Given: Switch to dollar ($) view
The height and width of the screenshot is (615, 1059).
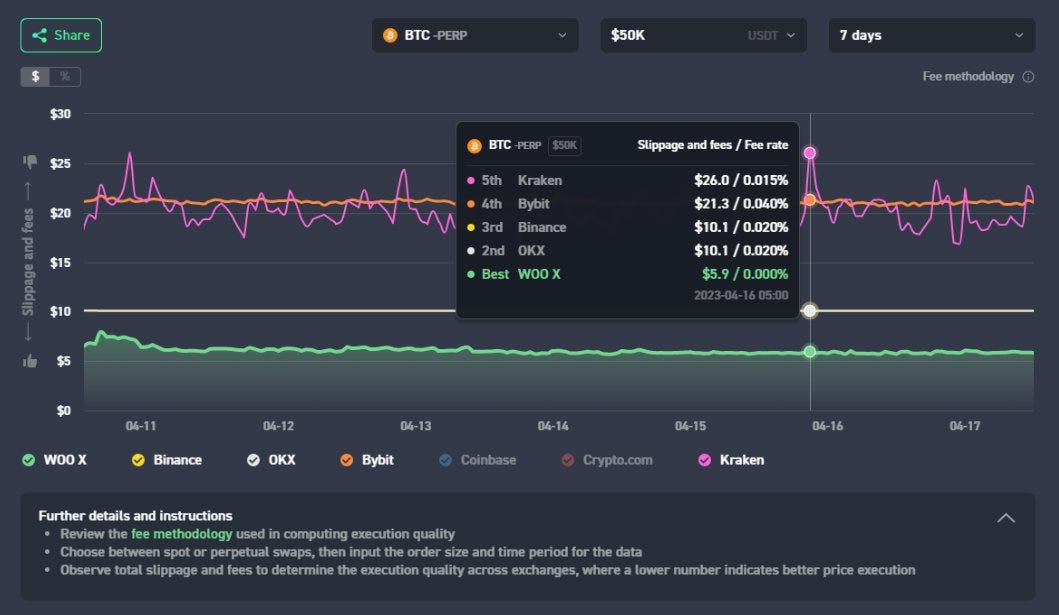Looking at the screenshot, I should pos(36,77).
